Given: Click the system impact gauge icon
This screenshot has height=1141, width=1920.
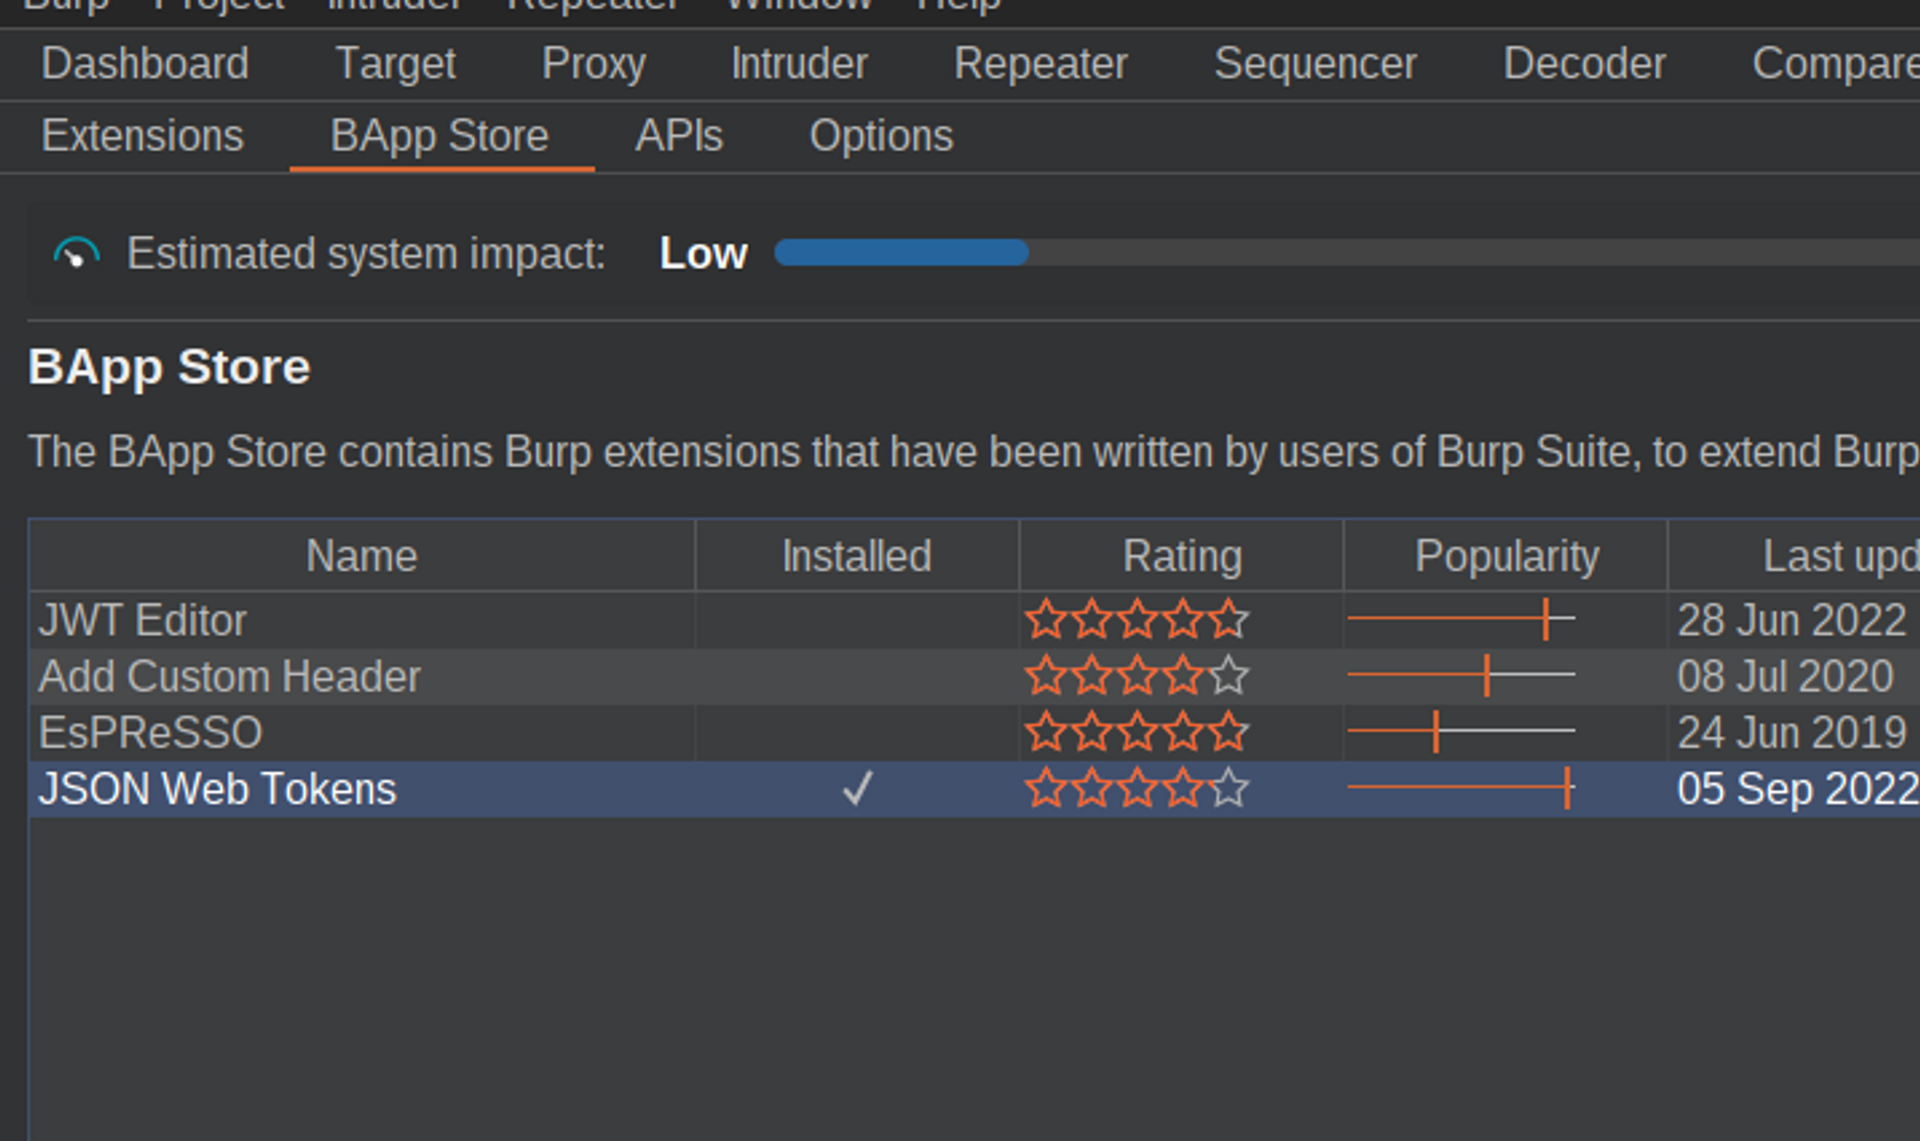Looking at the screenshot, I should (76, 254).
